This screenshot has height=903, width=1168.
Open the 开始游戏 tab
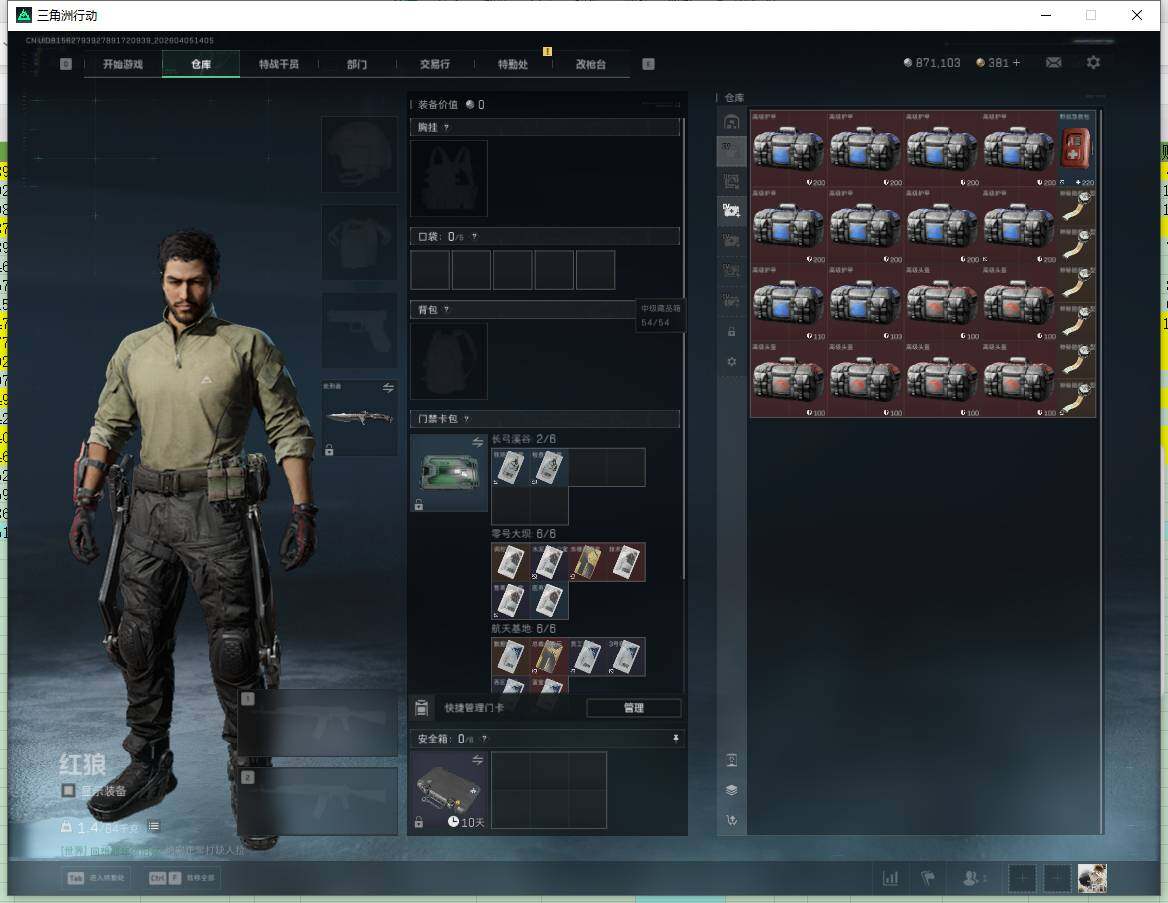pos(123,64)
